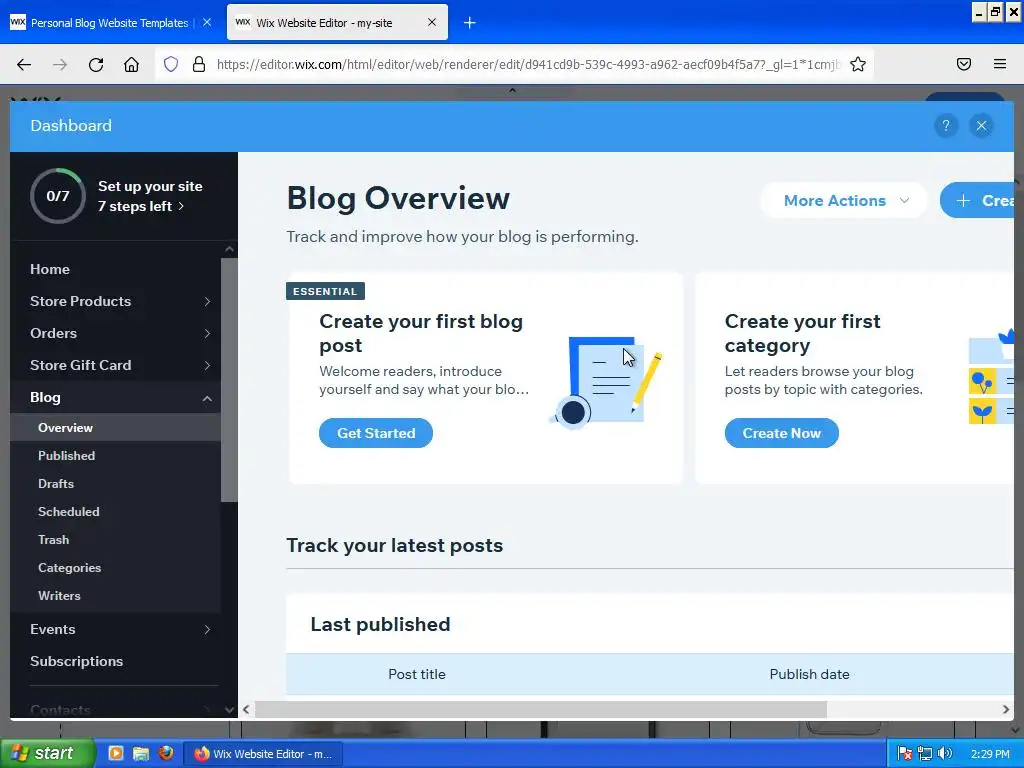This screenshot has width=1024, height=768.
Task: Click the network connection tray icon
Action: point(925,754)
